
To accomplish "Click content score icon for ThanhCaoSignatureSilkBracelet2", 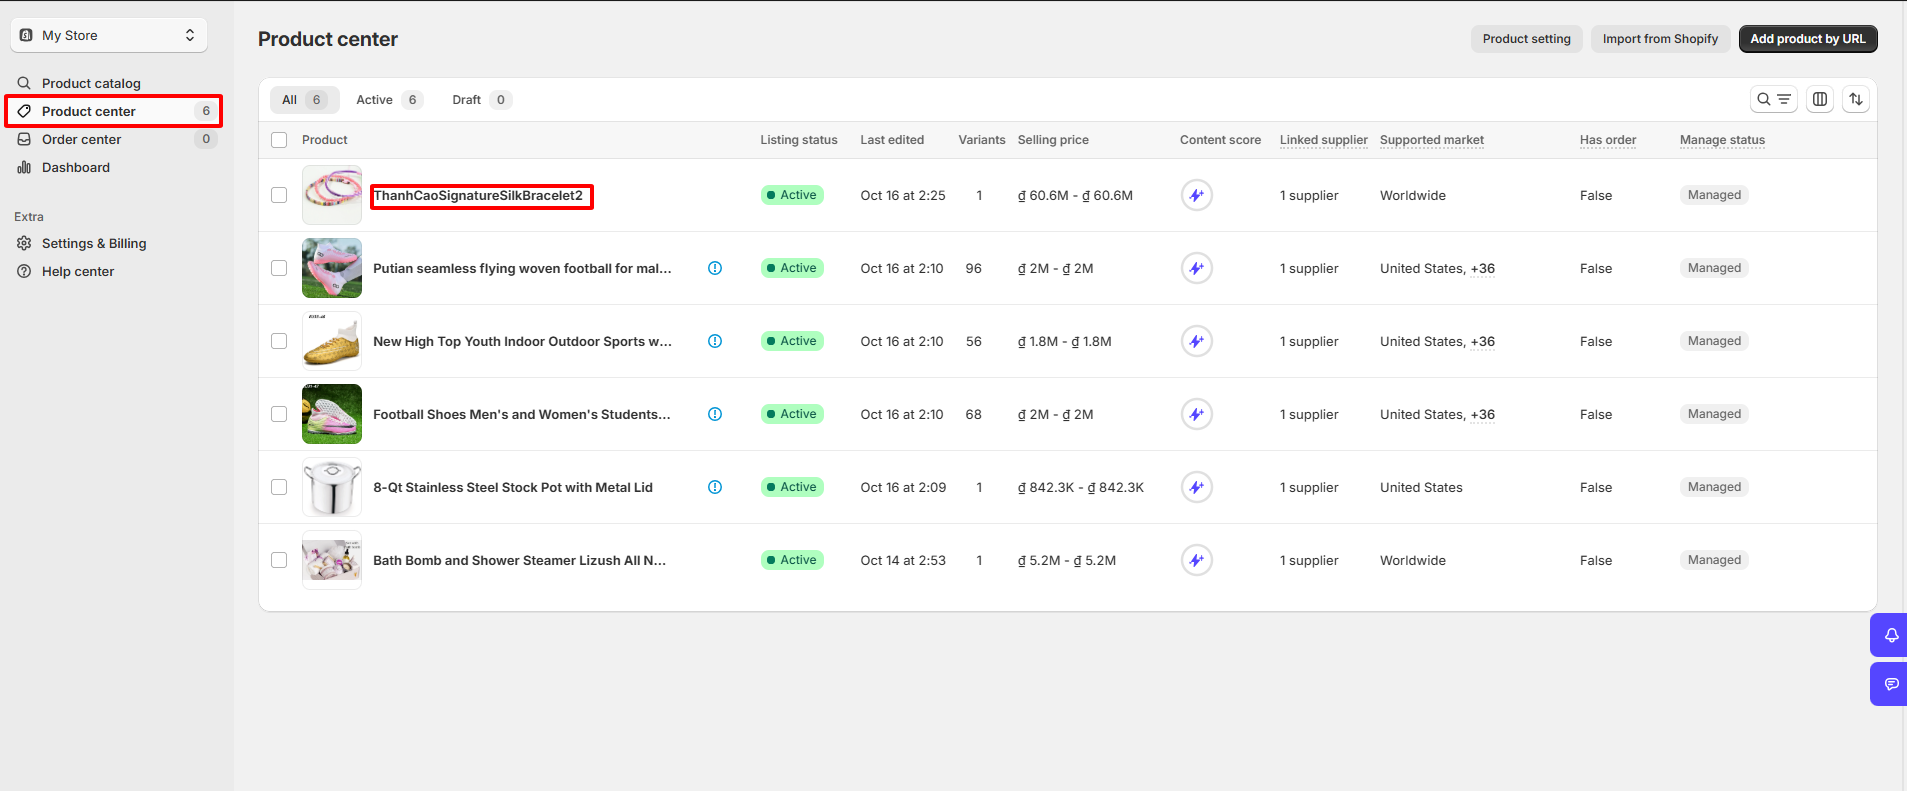I will tap(1196, 195).
